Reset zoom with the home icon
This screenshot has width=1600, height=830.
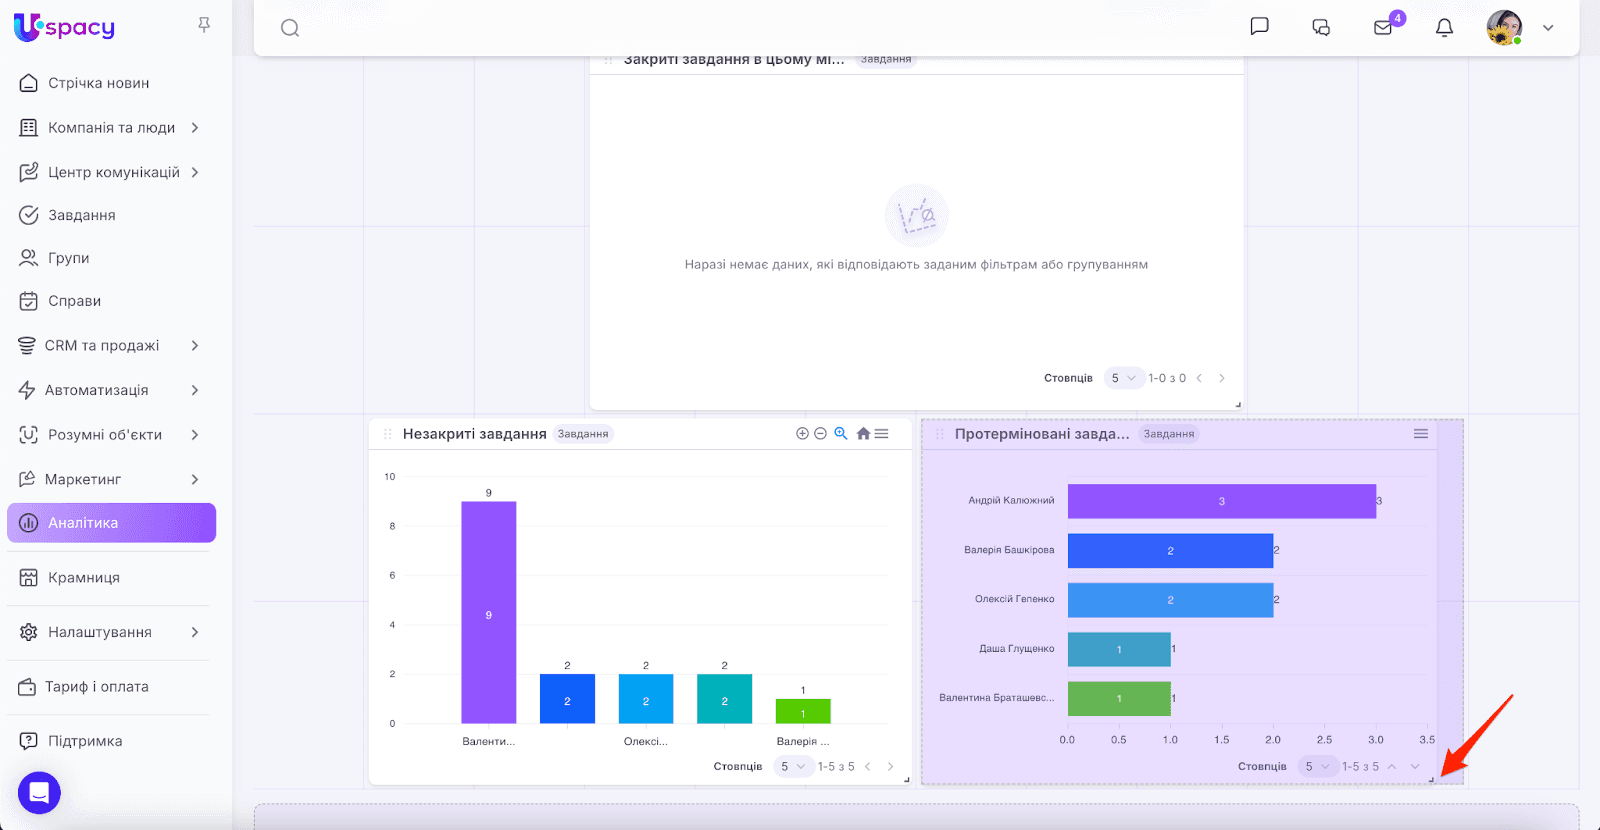[x=863, y=434]
